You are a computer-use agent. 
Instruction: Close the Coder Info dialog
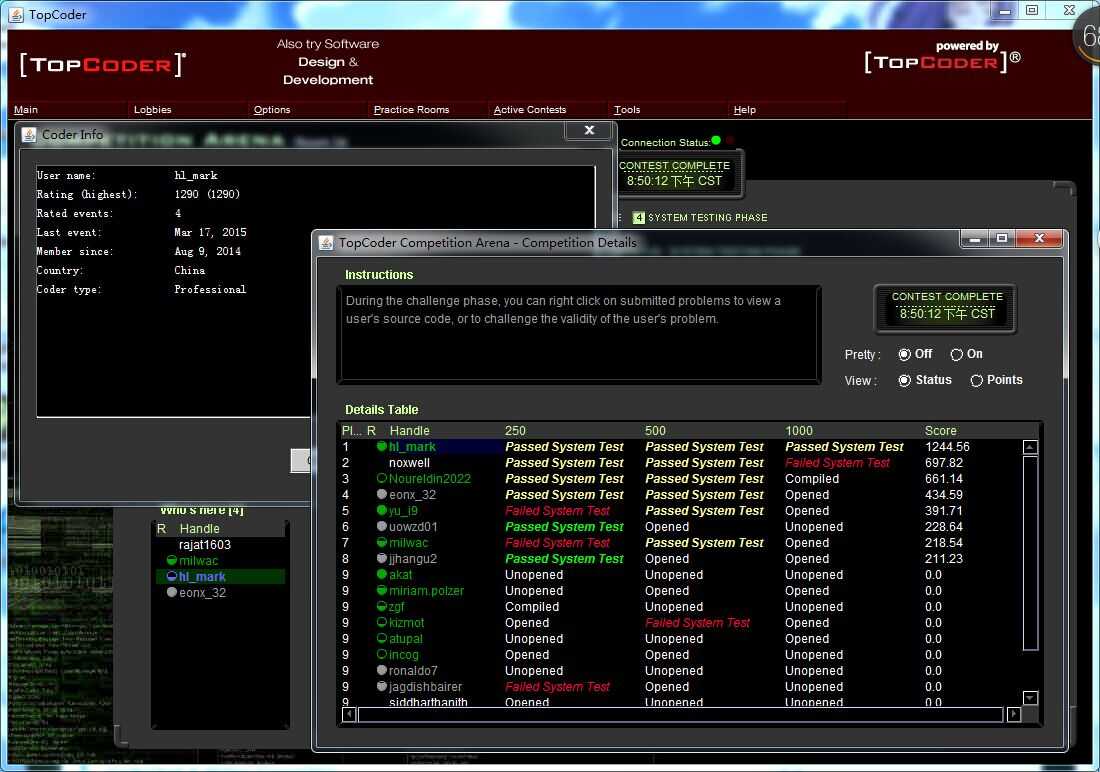click(589, 131)
